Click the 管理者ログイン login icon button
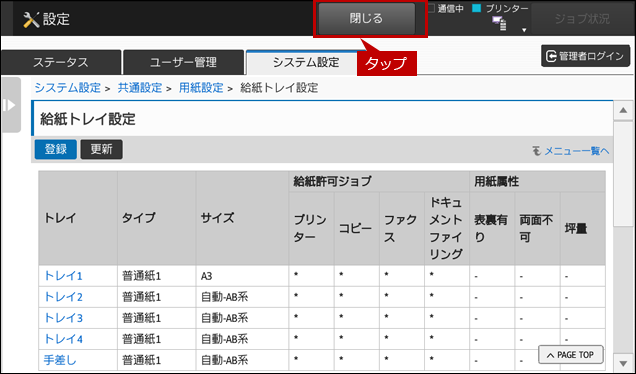636x374 pixels. pyautogui.click(x=585, y=56)
